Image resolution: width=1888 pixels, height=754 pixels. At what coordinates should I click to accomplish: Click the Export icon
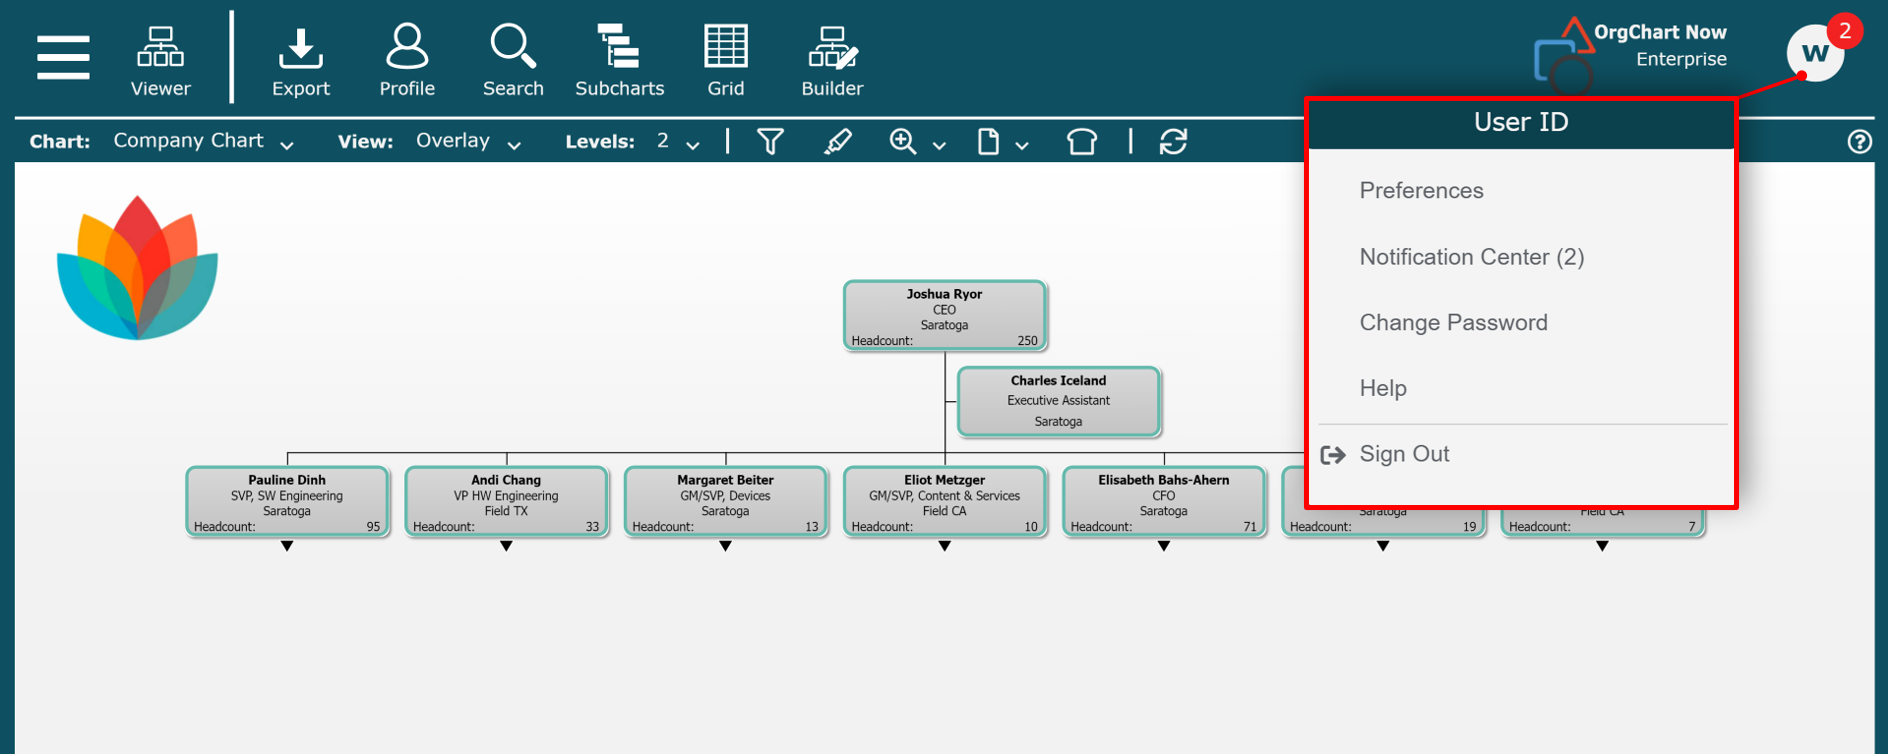pos(300,61)
